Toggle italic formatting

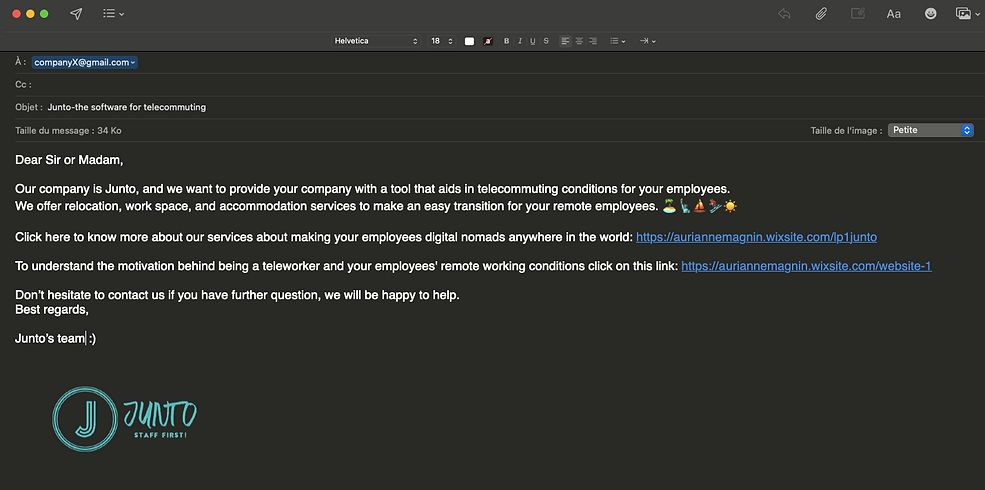[x=520, y=41]
